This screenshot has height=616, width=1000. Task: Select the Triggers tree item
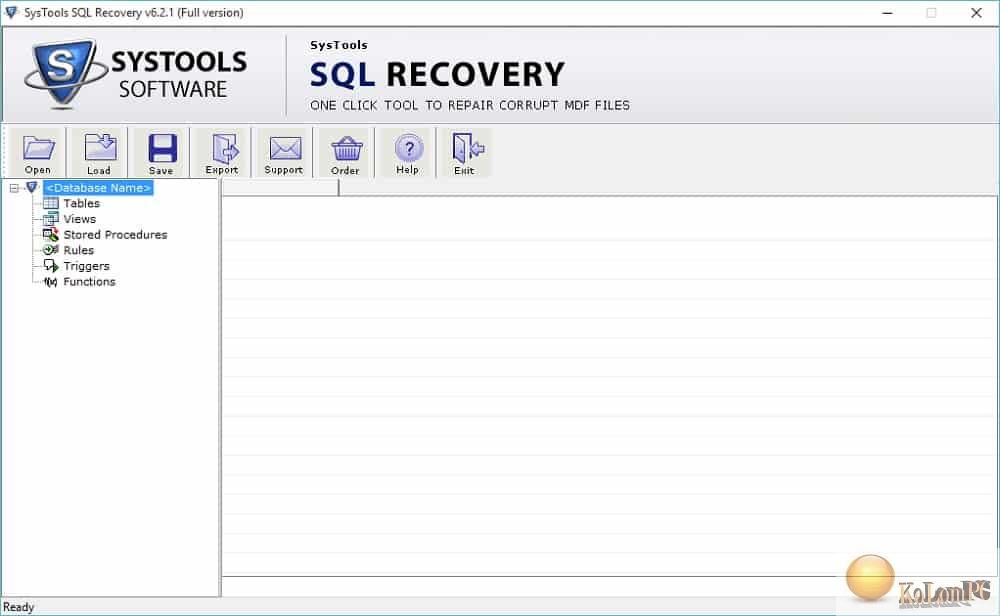click(x=86, y=266)
